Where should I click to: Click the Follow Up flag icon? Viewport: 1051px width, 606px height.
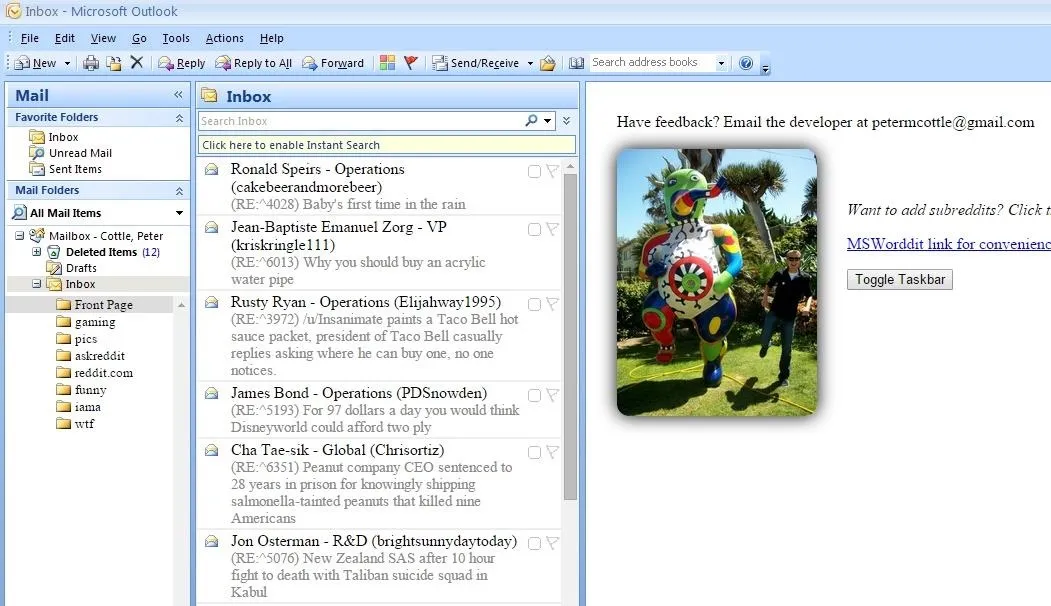click(411, 63)
